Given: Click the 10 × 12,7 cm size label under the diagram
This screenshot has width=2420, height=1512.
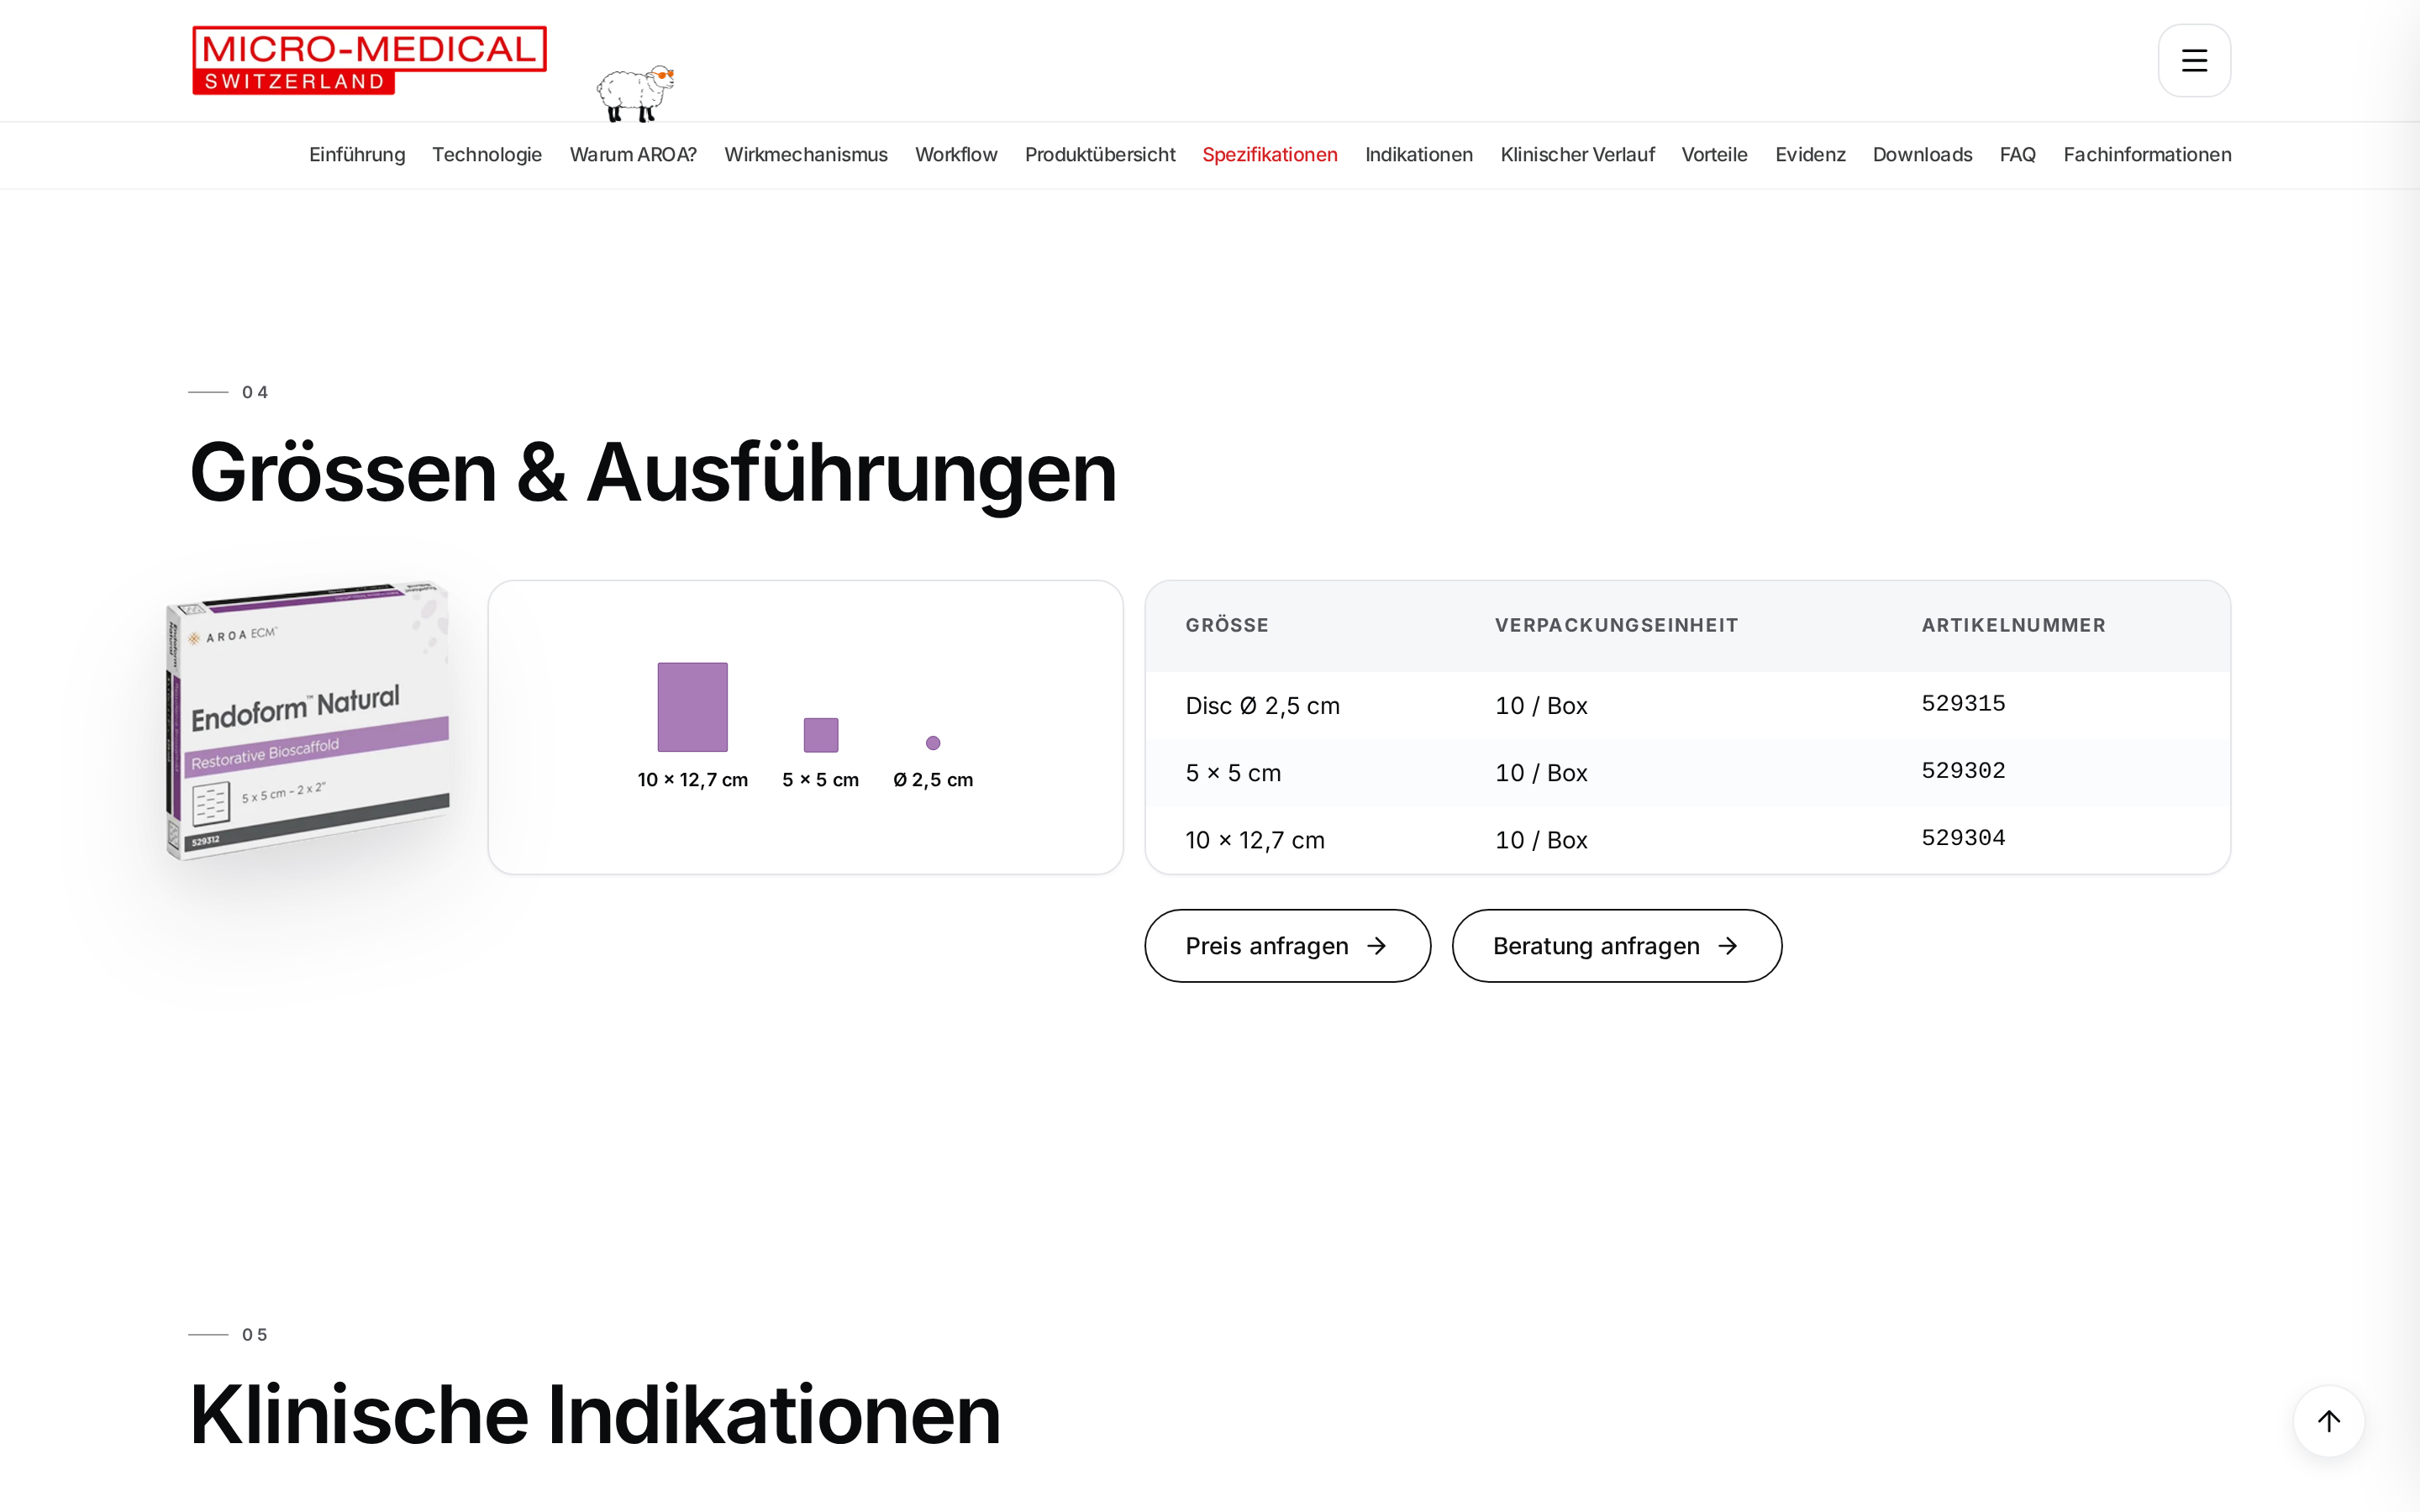Looking at the screenshot, I should tap(692, 780).
